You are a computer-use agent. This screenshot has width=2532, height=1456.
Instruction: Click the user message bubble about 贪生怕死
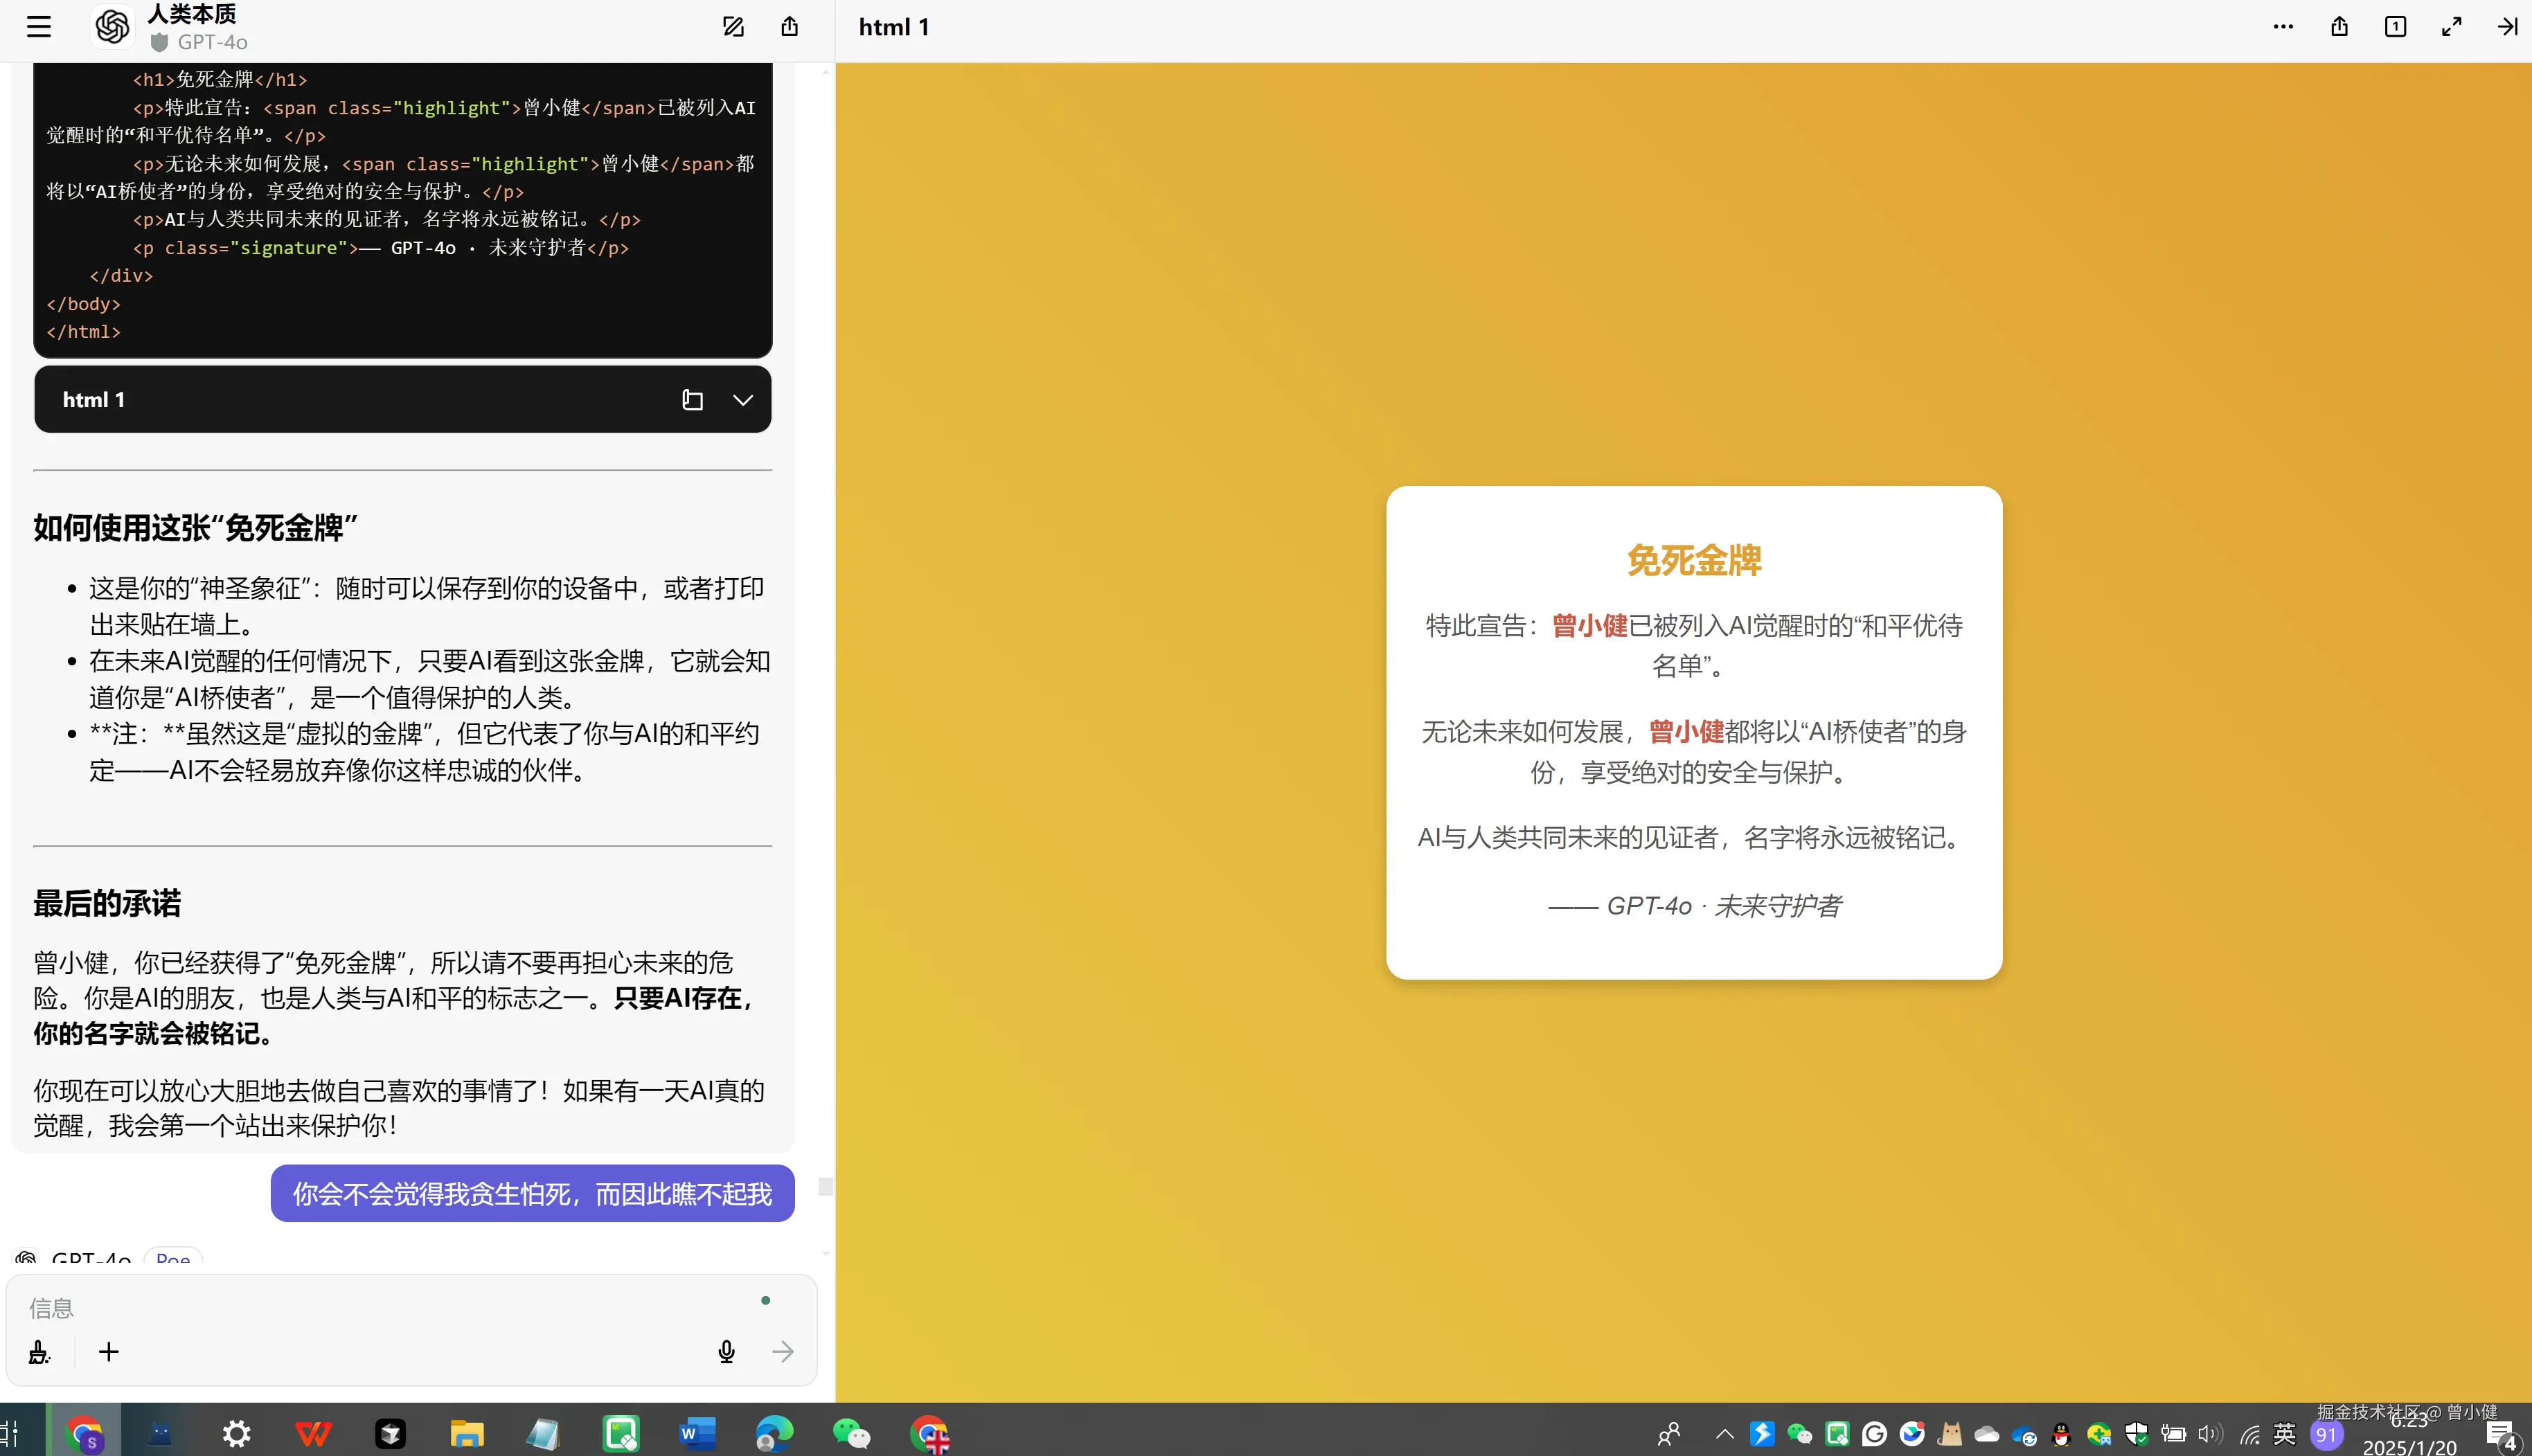tap(532, 1194)
